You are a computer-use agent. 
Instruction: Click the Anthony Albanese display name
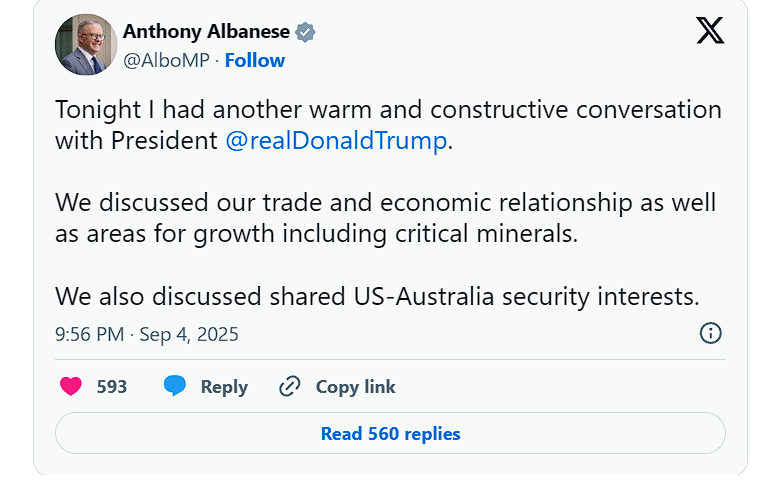click(x=205, y=32)
